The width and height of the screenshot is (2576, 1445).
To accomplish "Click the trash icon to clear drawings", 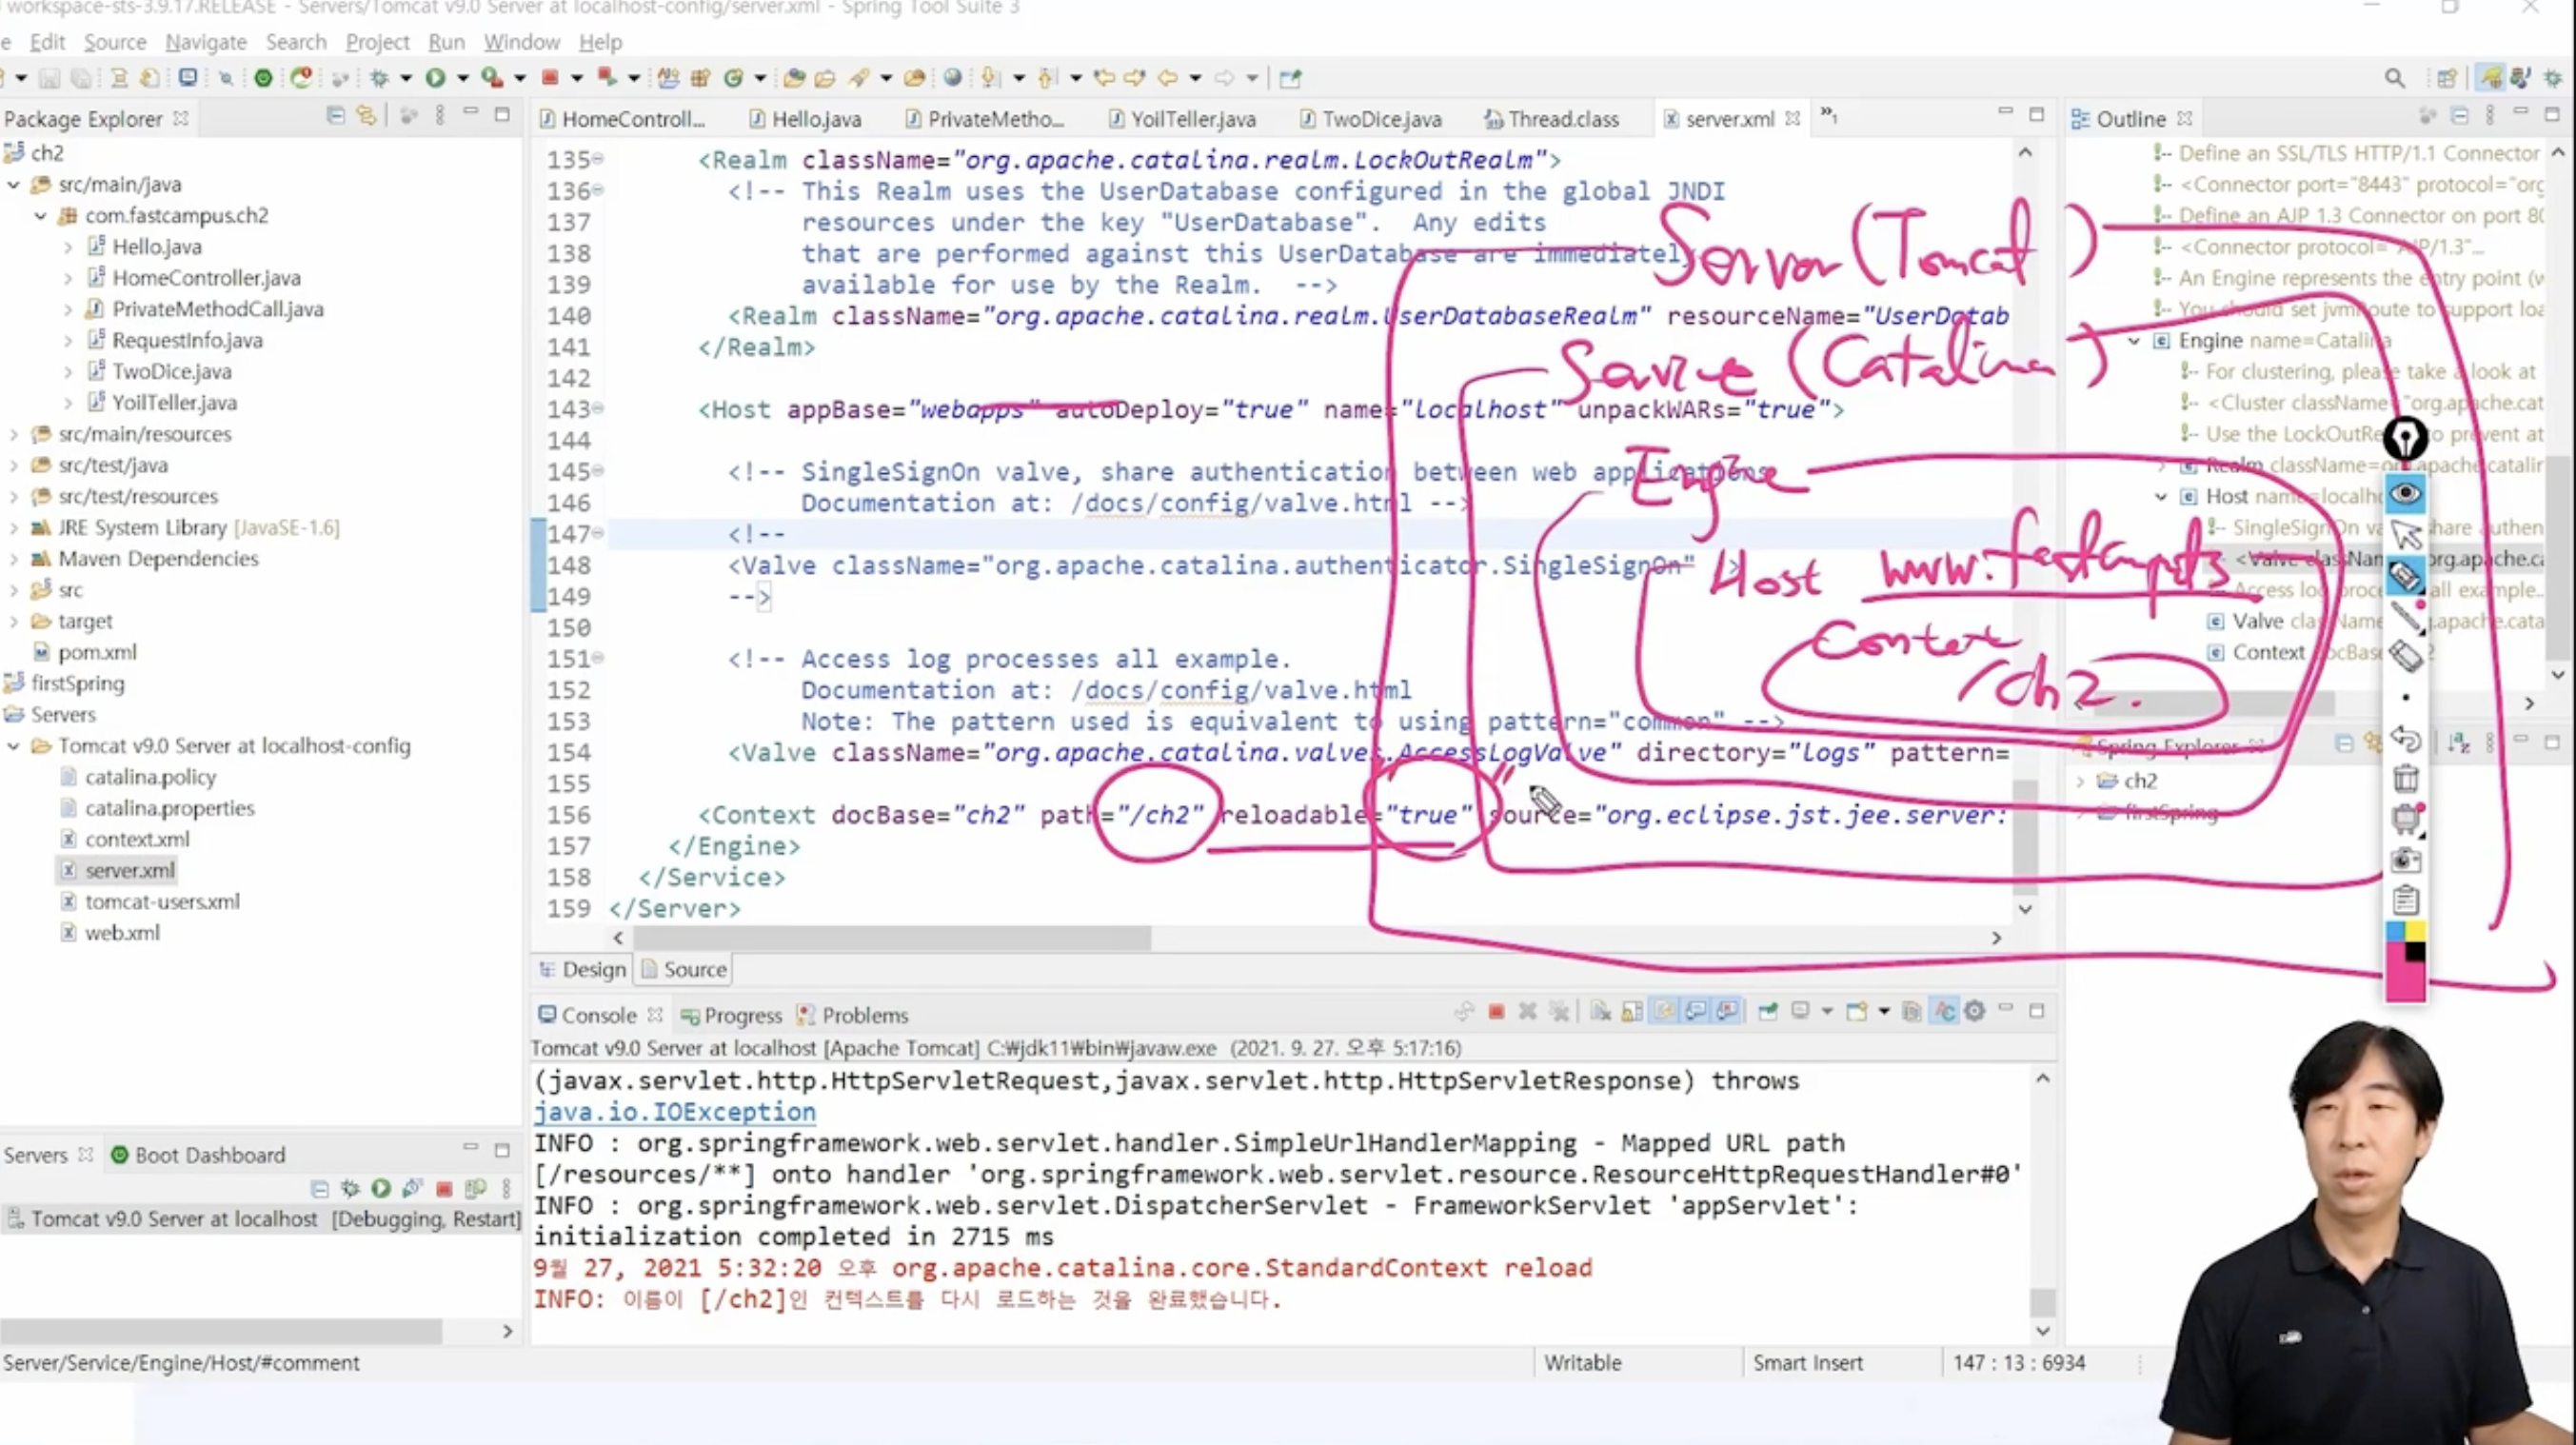I will [2405, 778].
